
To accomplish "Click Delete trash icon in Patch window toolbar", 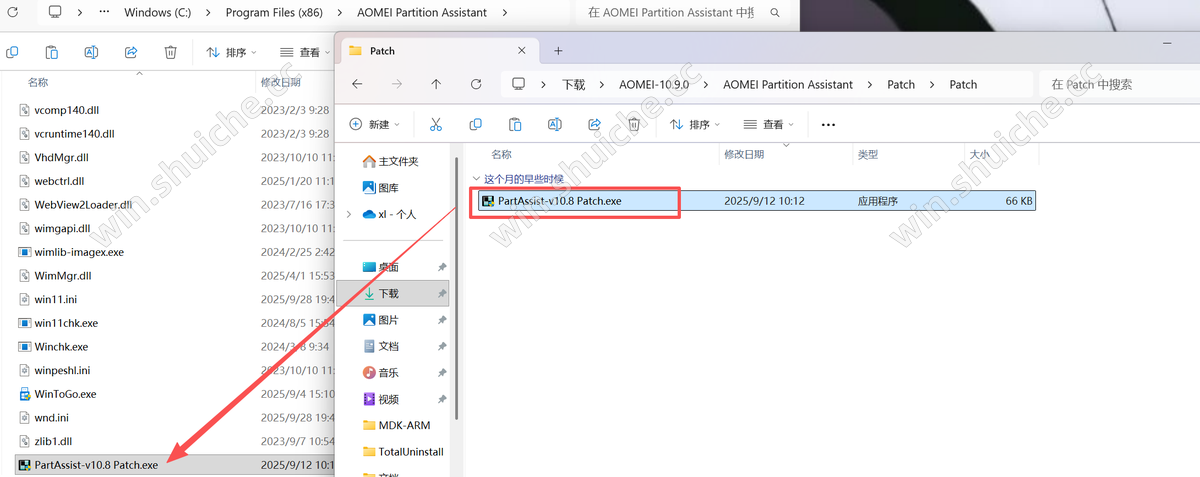I will click(634, 125).
